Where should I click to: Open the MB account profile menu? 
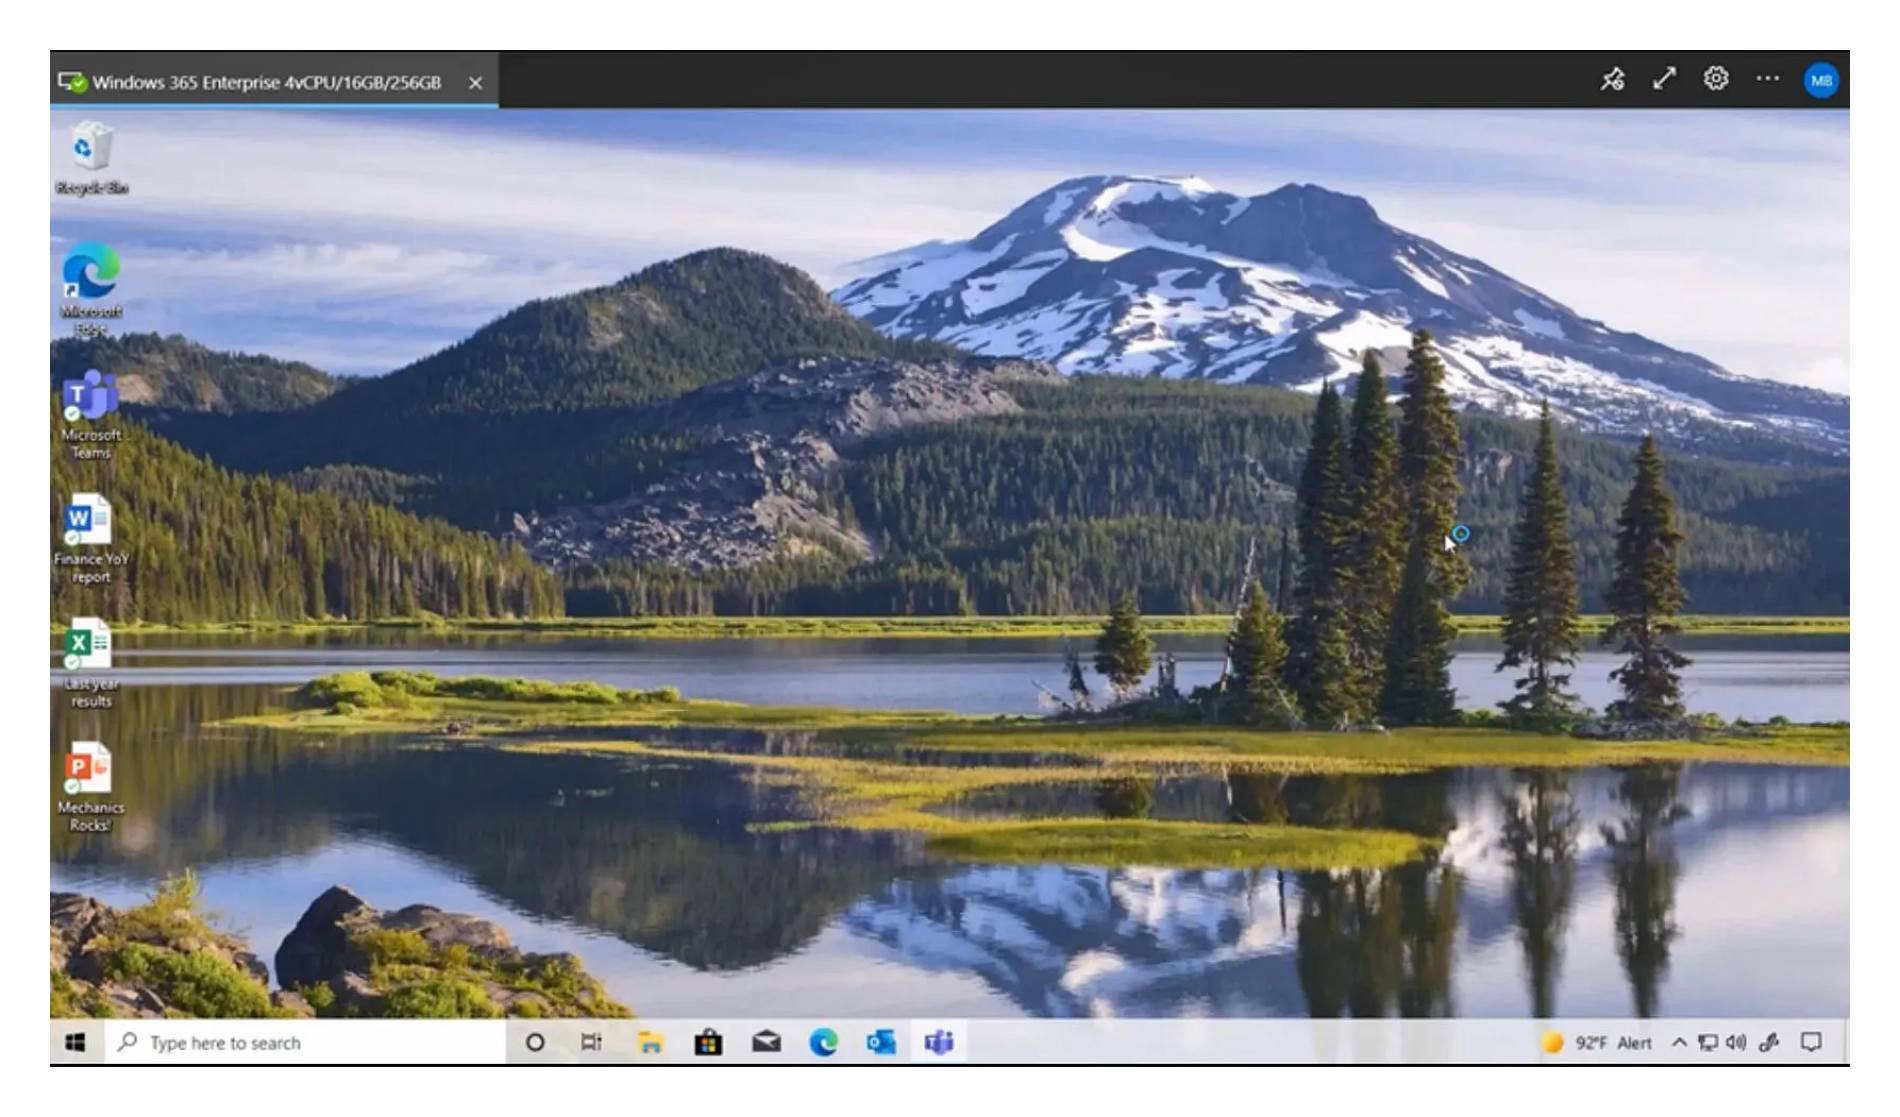tap(1822, 79)
